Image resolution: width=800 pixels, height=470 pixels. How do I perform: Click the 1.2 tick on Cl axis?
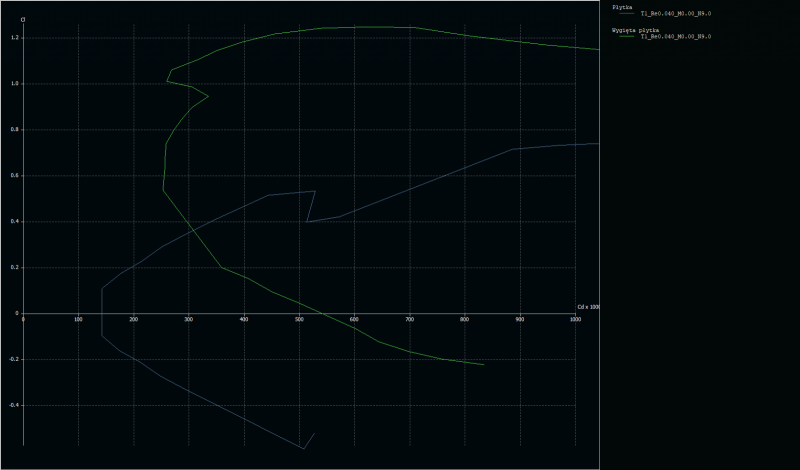point(14,38)
